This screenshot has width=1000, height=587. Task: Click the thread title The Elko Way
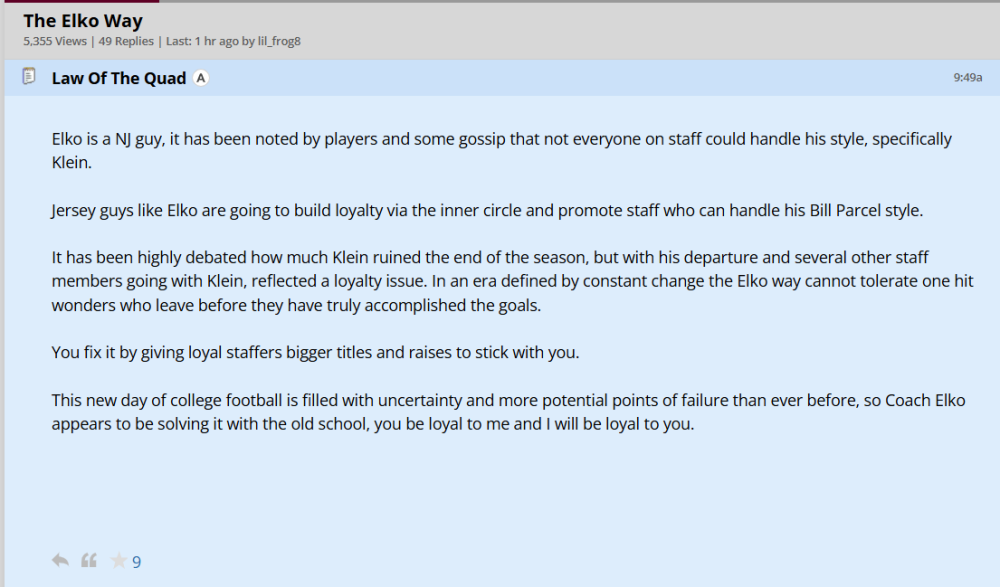[x=83, y=21]
